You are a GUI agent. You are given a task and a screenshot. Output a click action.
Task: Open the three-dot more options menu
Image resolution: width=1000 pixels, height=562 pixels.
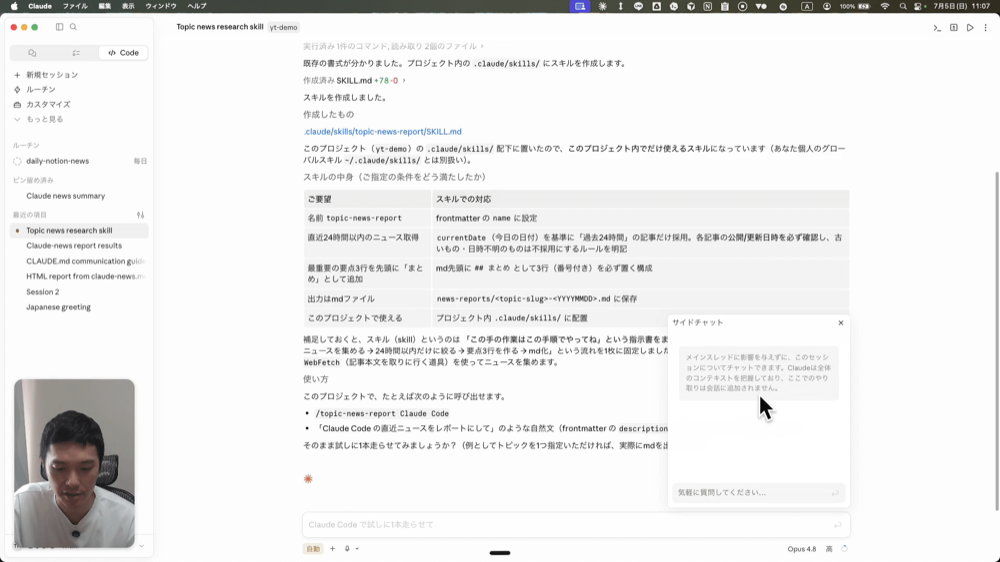point(985,27)
